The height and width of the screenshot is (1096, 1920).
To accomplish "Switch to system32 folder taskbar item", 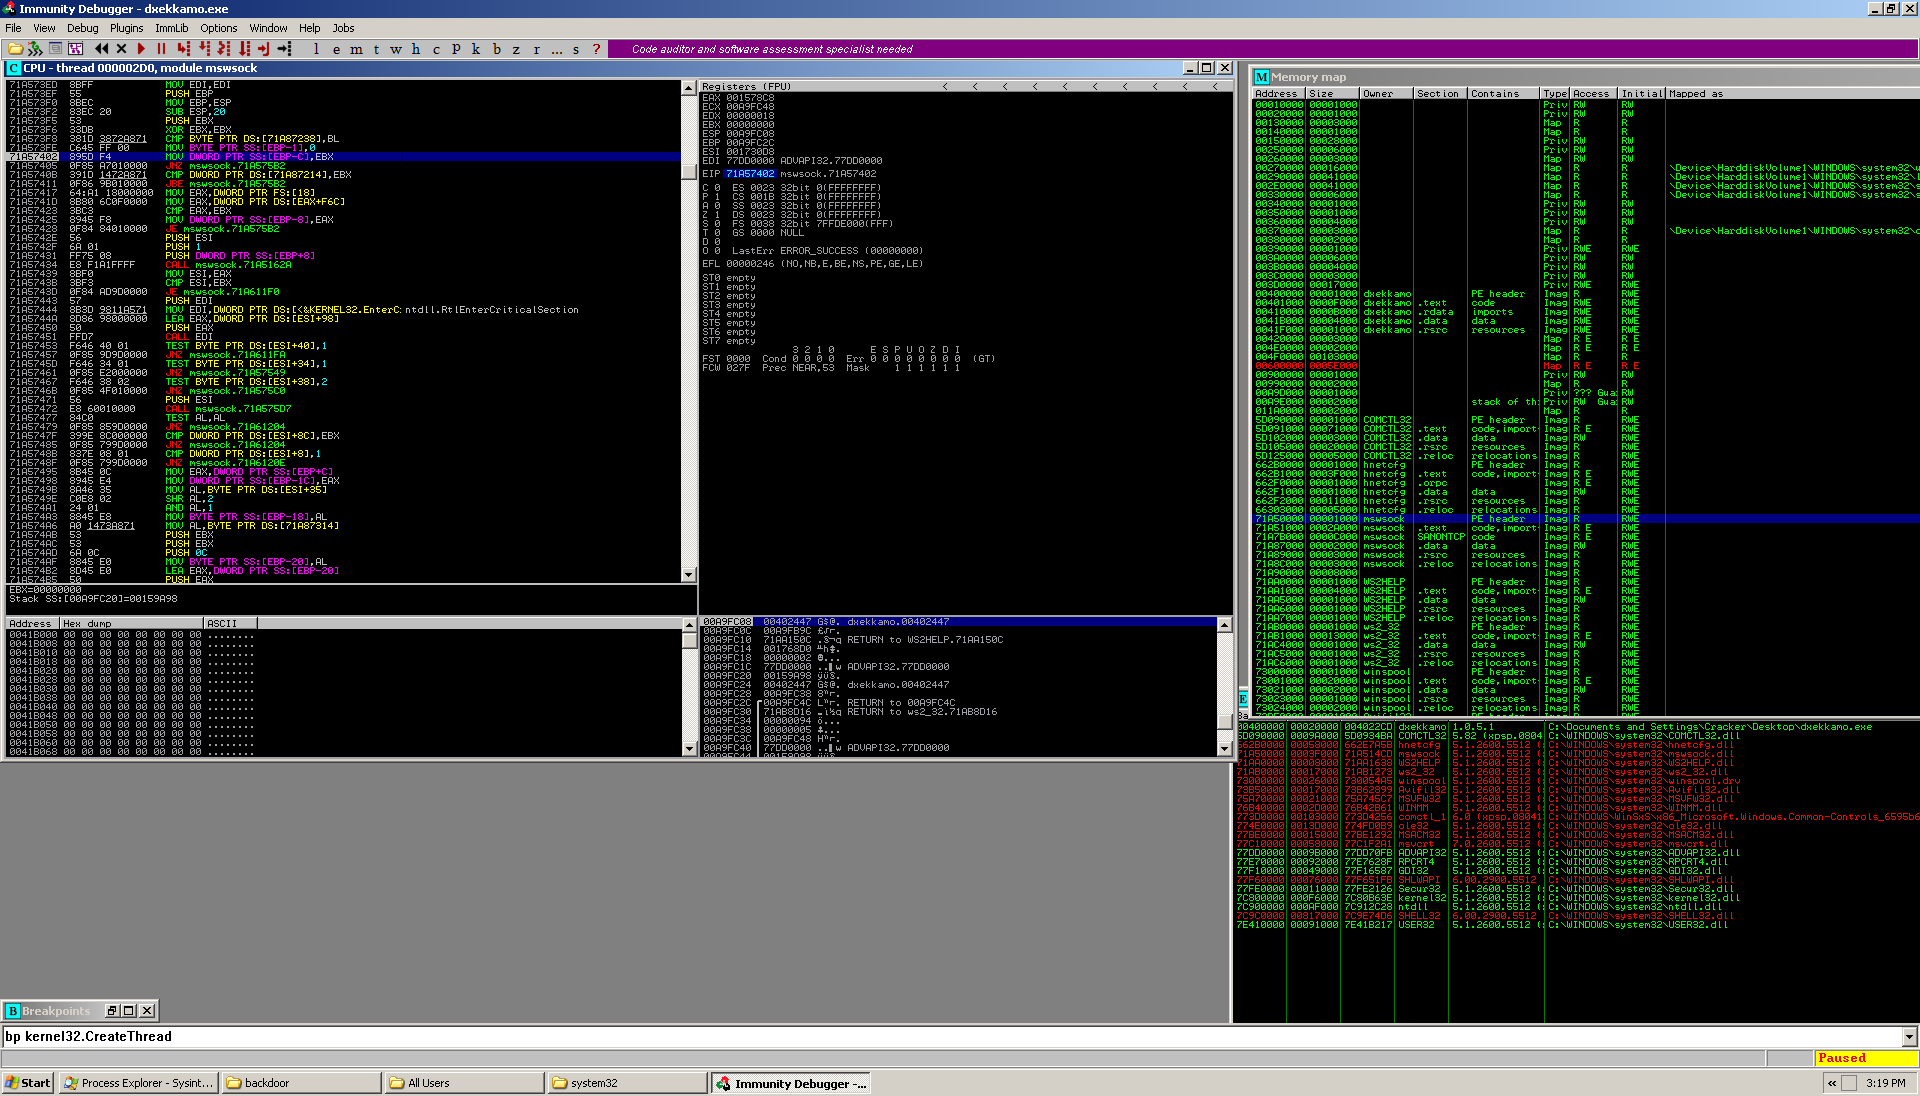I will pyautogui.click(x=627, y=1083).
